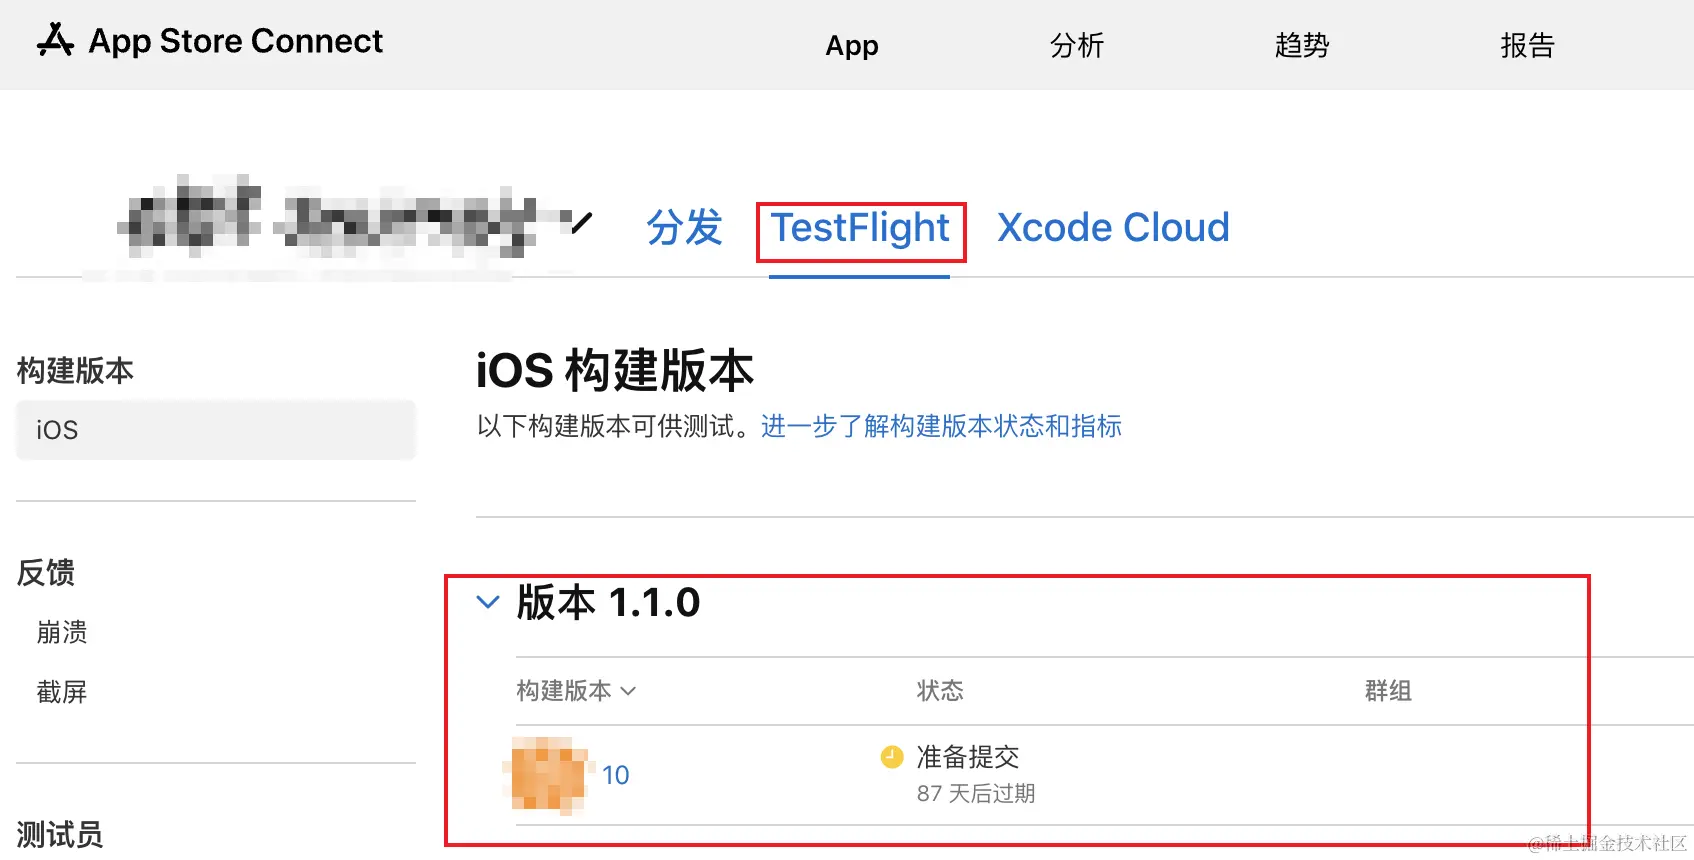The height and width of the screenshot is (860, 1694).
Task: Open the build's orange app icon thumbnail
Action: tap(547, 774)
